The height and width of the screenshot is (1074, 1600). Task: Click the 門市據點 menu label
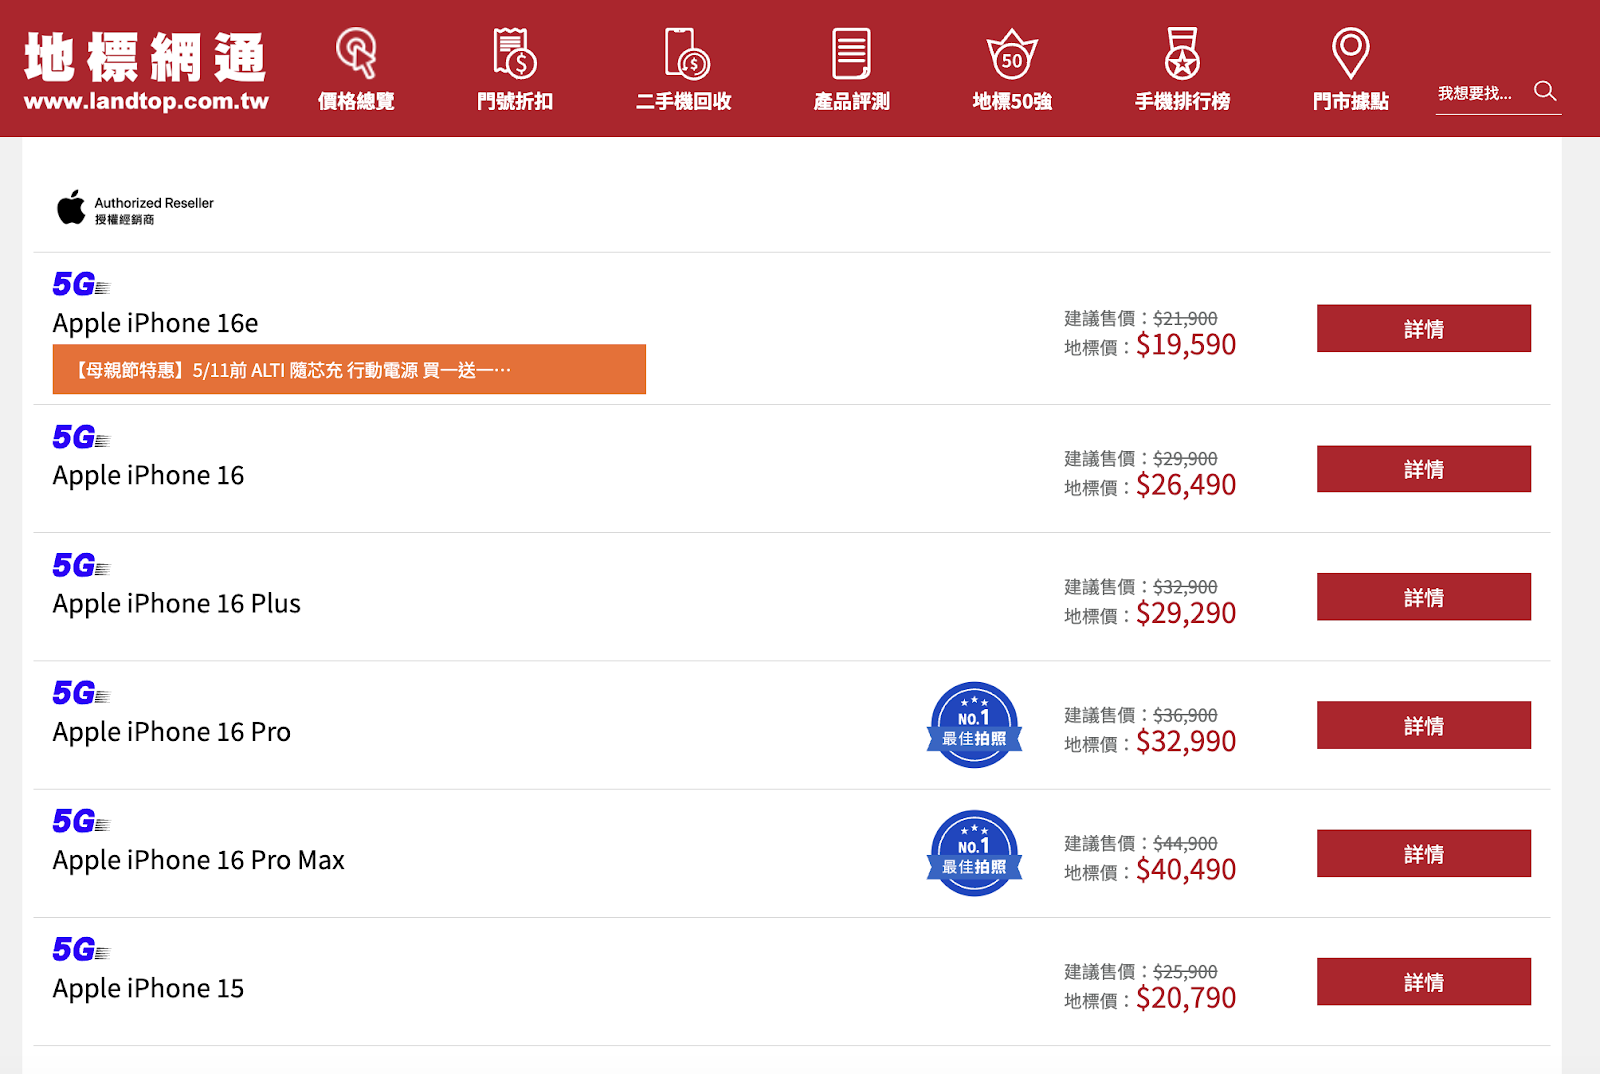pyautogui.click(x=1350, y=101)
